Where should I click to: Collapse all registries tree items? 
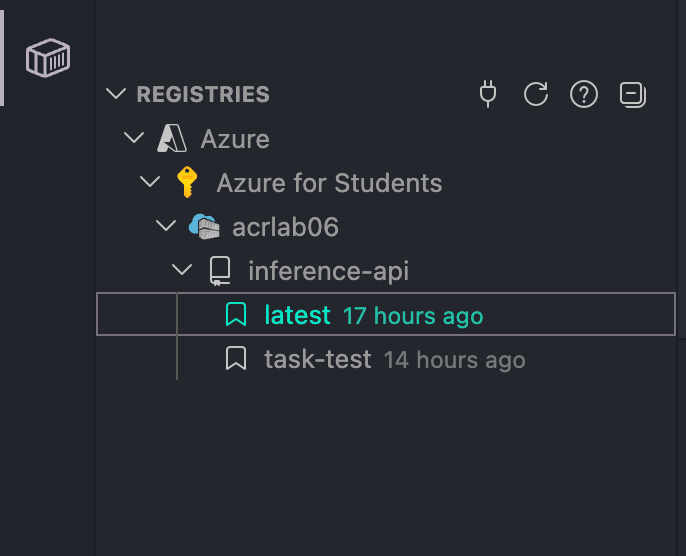coord(633,94)
